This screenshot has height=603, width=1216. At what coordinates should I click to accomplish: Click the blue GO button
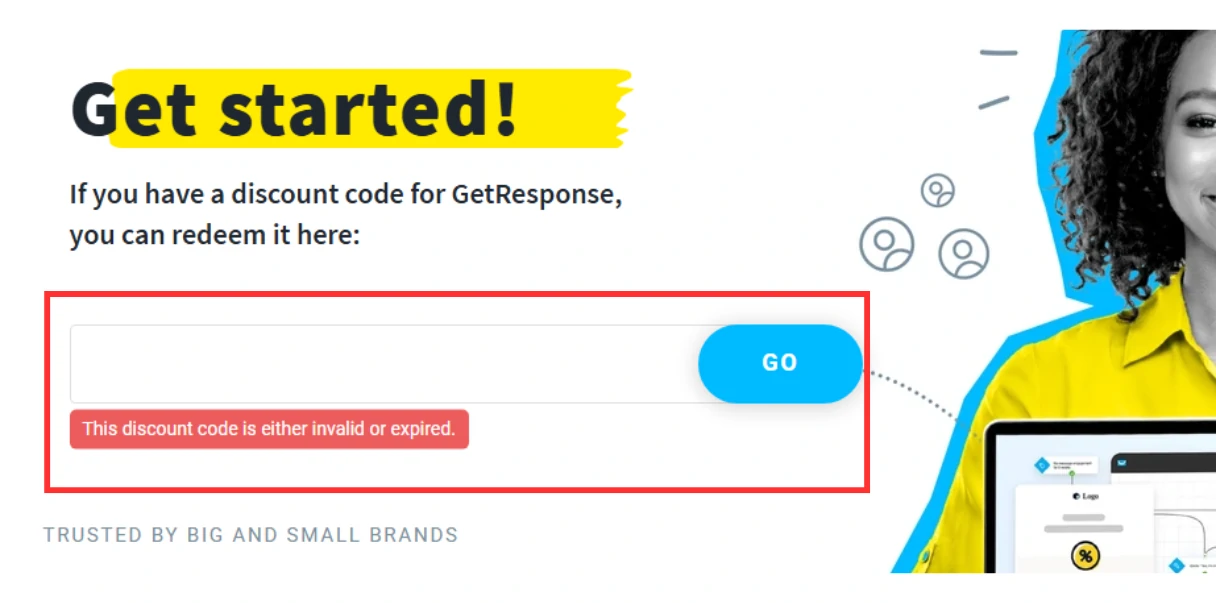[x=779, y=363]
